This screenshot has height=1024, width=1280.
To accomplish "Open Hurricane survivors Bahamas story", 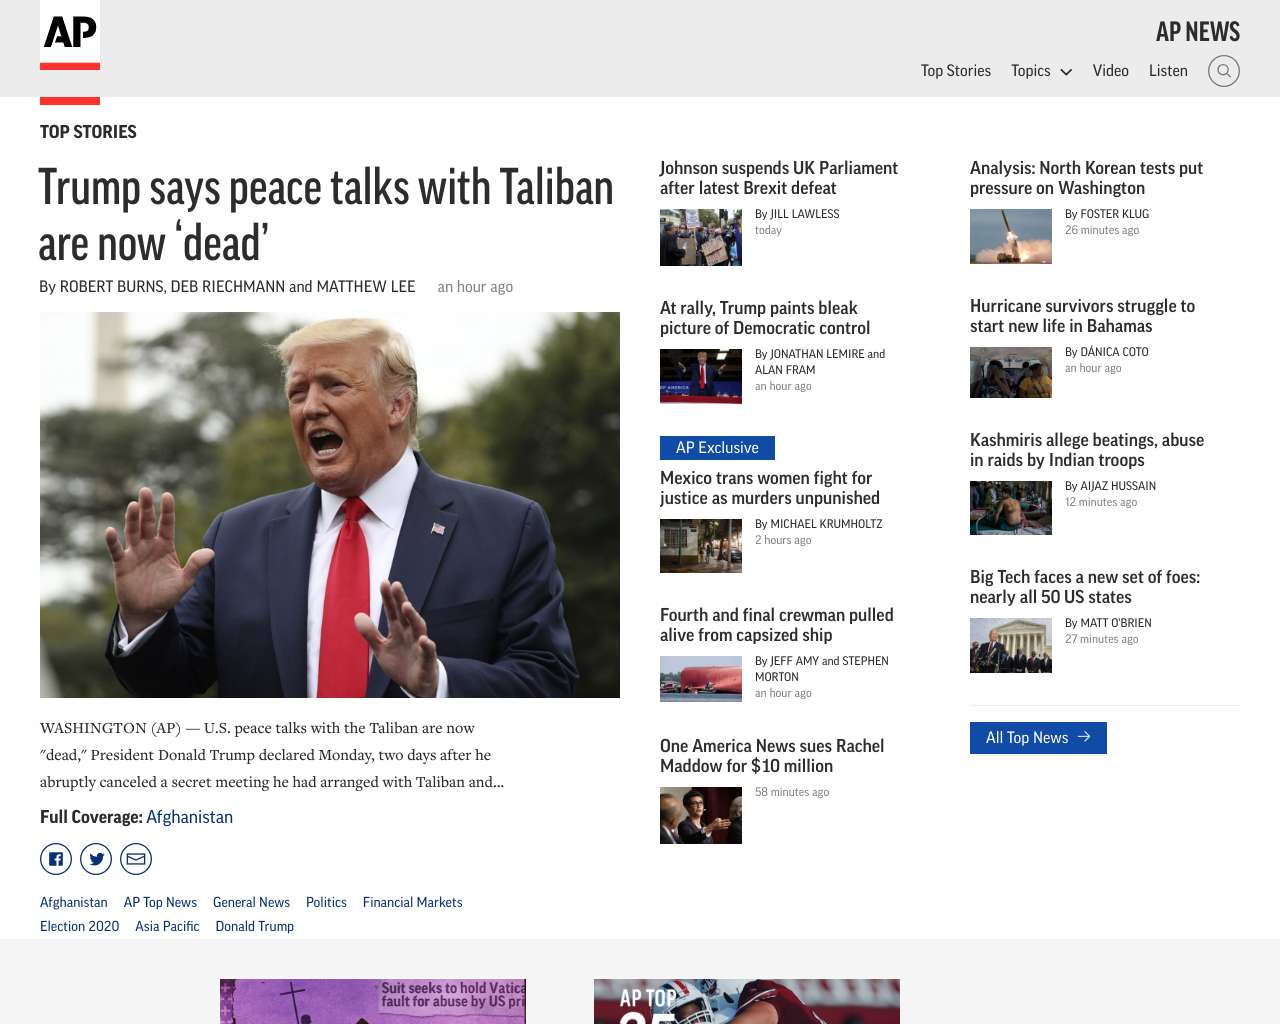I will coord(1082,316).
